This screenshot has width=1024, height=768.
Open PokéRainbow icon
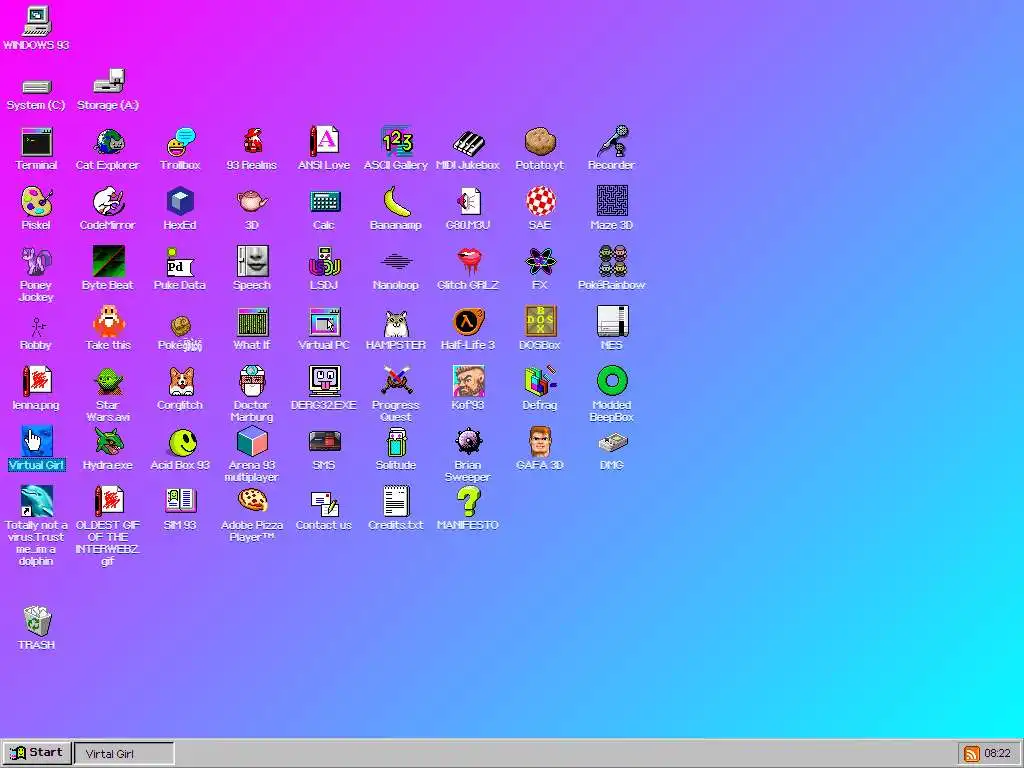tap(611, 263)
